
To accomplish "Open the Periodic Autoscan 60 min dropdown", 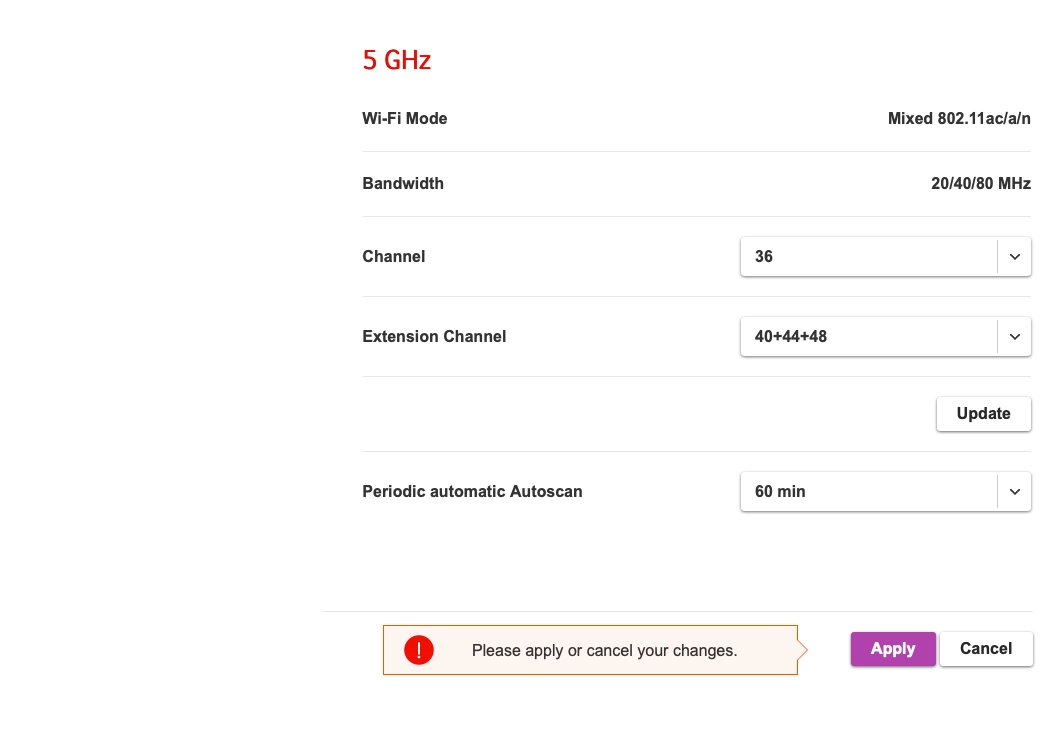I will (868, 492).
